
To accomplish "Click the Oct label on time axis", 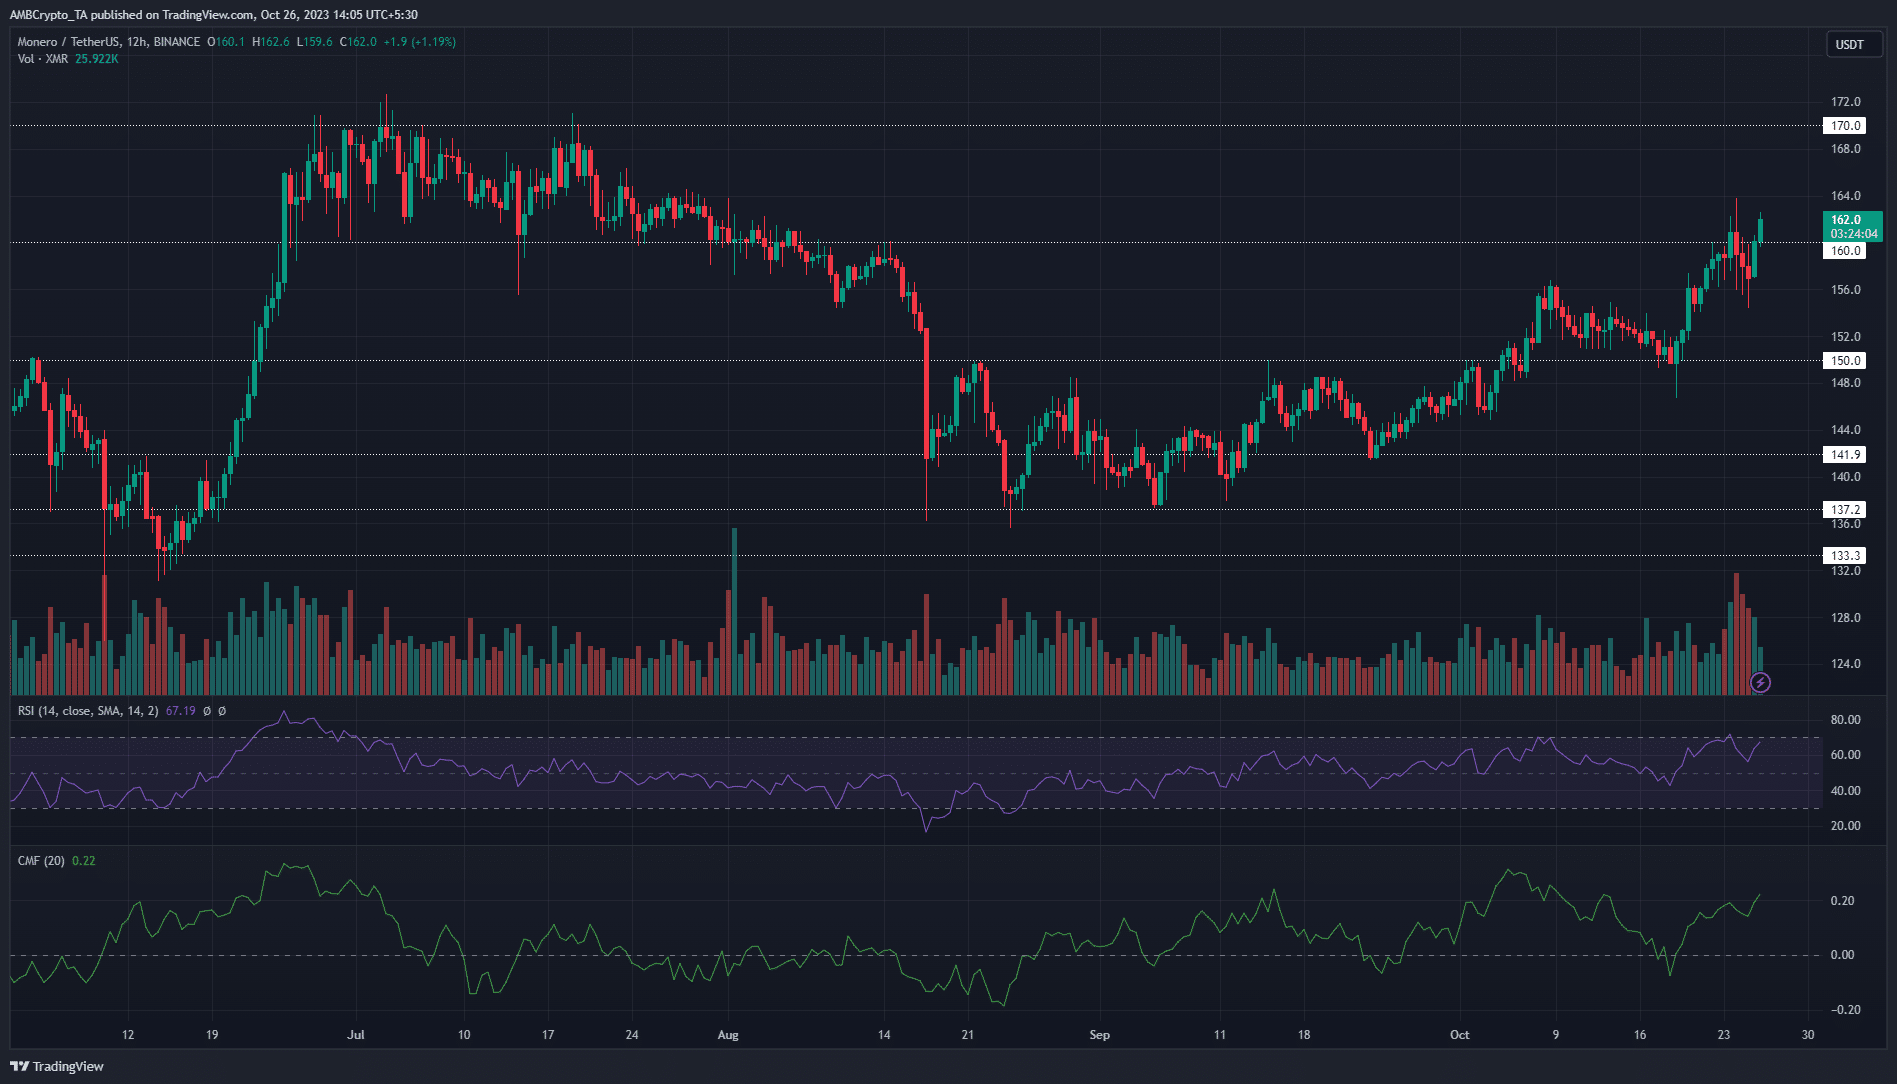I will point(1459,1035).
